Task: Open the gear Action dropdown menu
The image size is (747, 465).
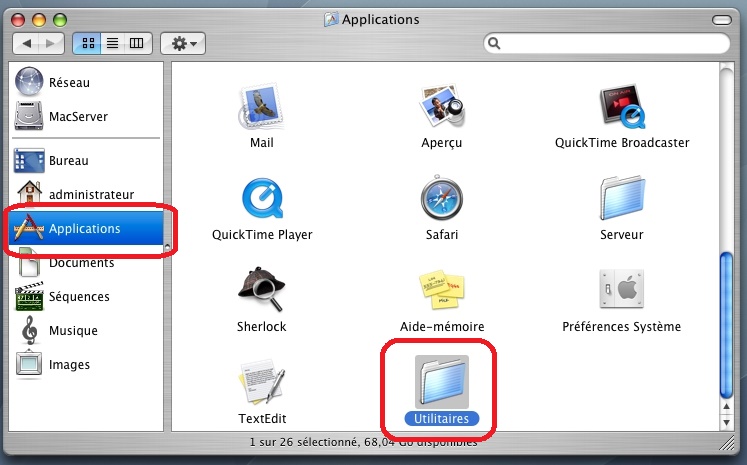Action: tap(183, 43)
